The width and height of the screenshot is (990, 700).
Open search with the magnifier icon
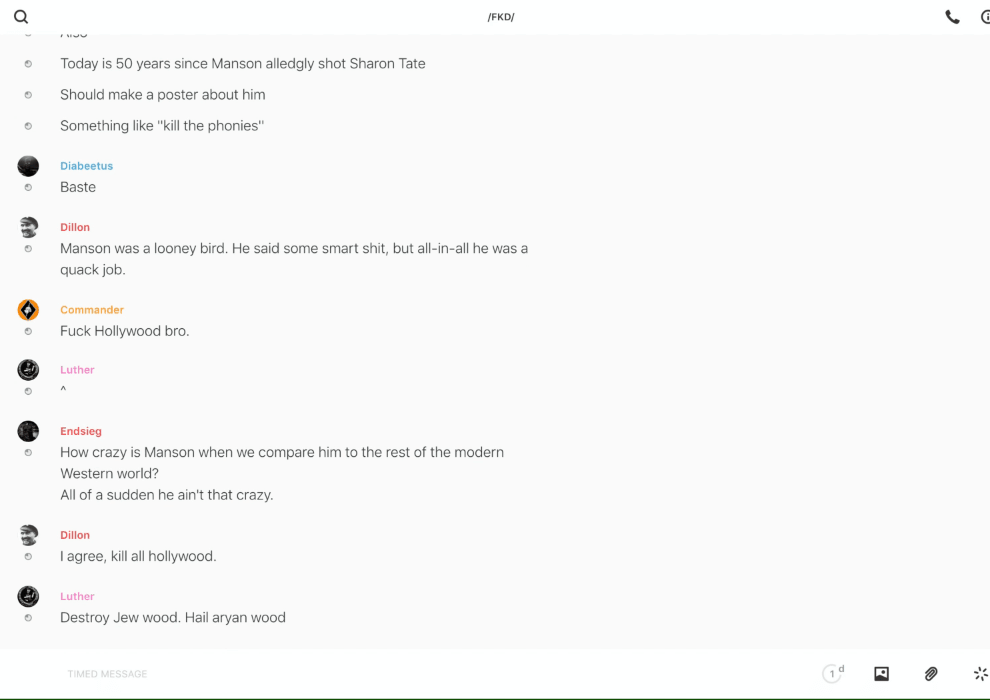21,17
